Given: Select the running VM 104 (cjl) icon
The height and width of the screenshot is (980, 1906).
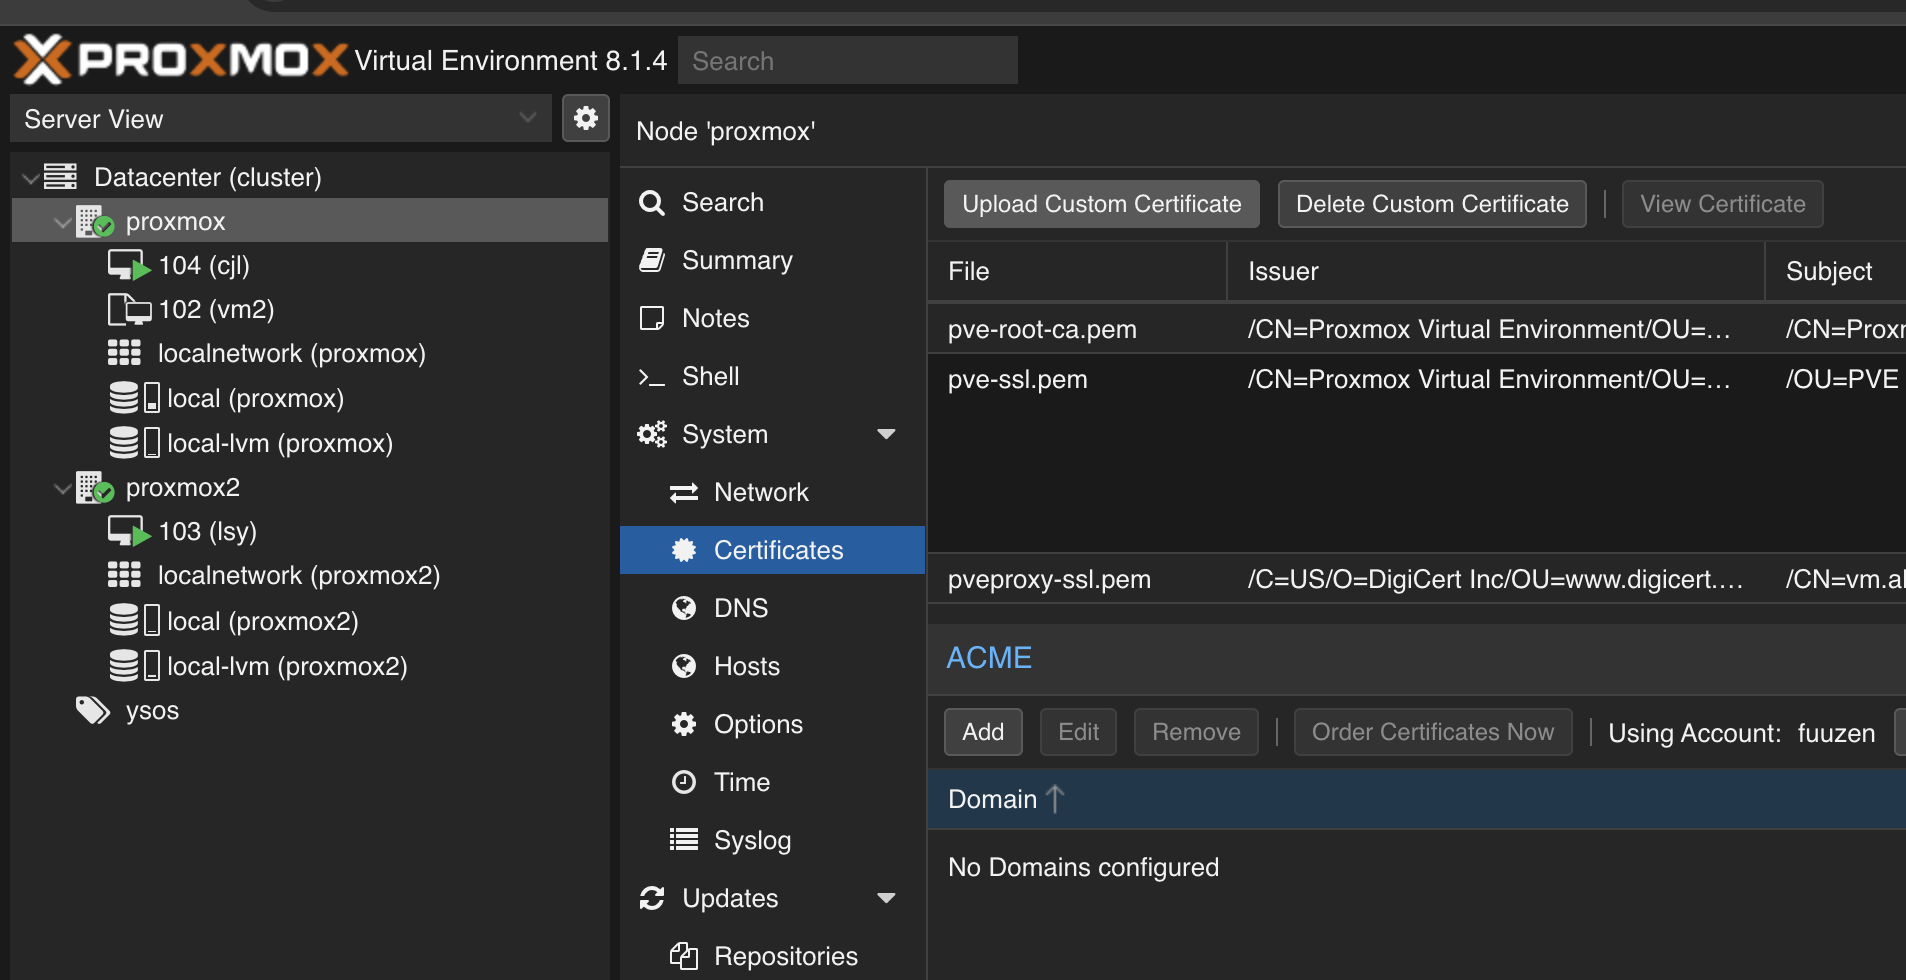Looking at the screenshot, I should point(128,265).
